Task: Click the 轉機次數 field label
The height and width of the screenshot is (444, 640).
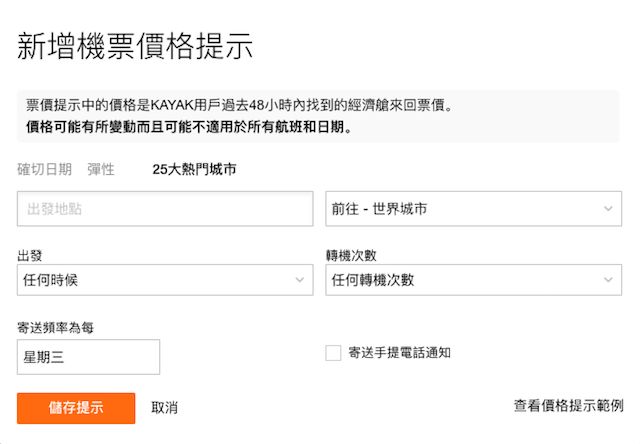Action: click(351, 256)
